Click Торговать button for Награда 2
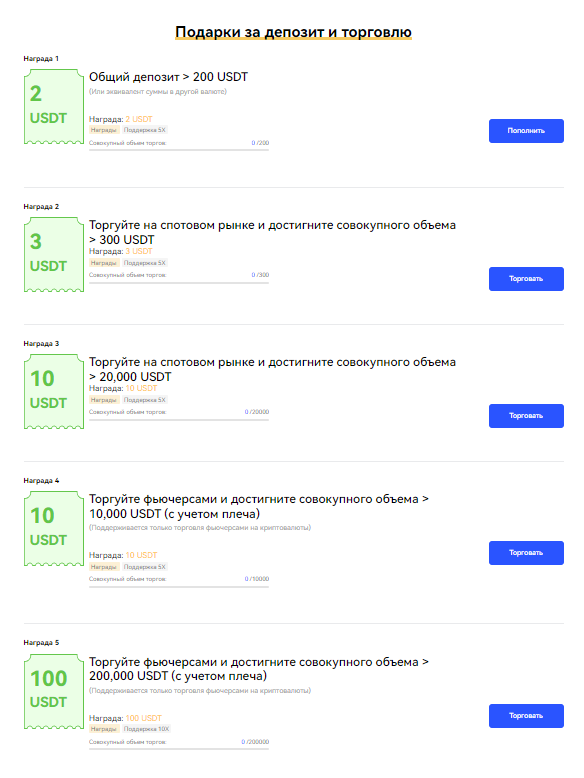This screenshot has width=584, height=778. pyautogui.click(x=526, y=279)
